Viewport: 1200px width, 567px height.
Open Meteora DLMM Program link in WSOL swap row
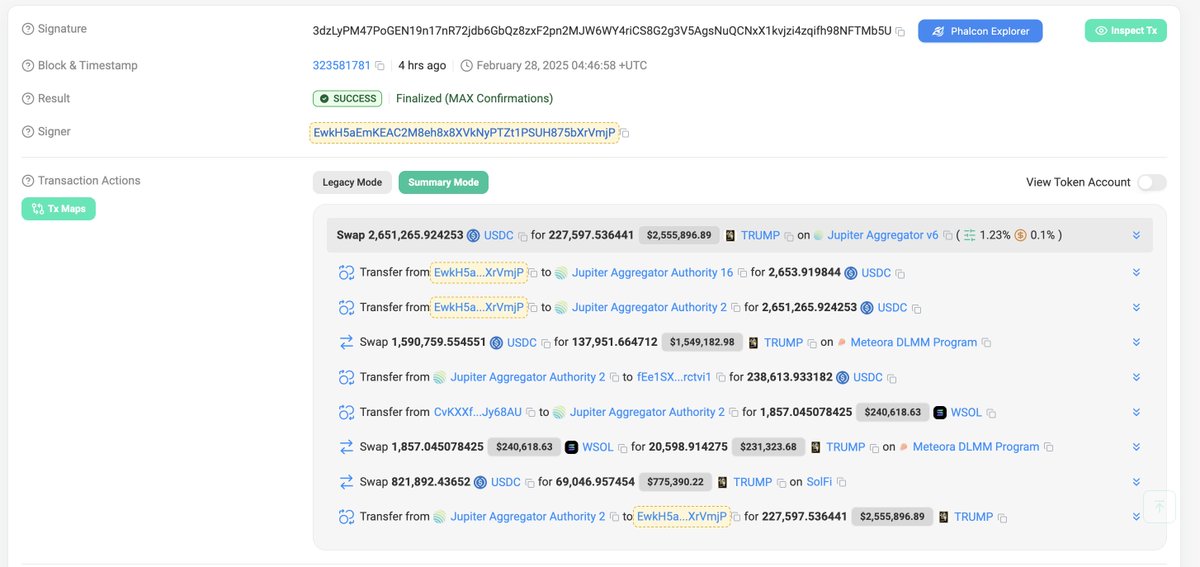coord(976,447)
